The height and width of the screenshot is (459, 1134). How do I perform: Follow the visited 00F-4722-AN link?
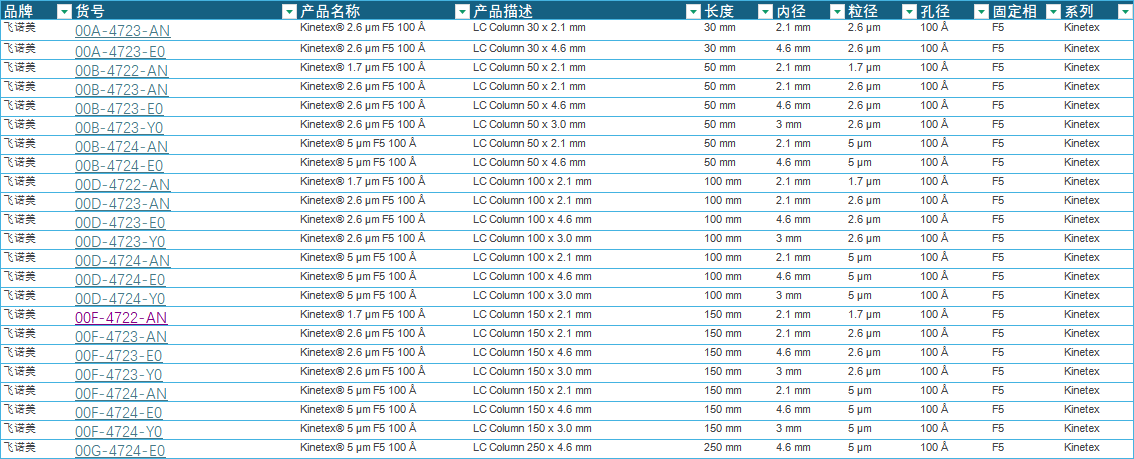tap(121, 317)
